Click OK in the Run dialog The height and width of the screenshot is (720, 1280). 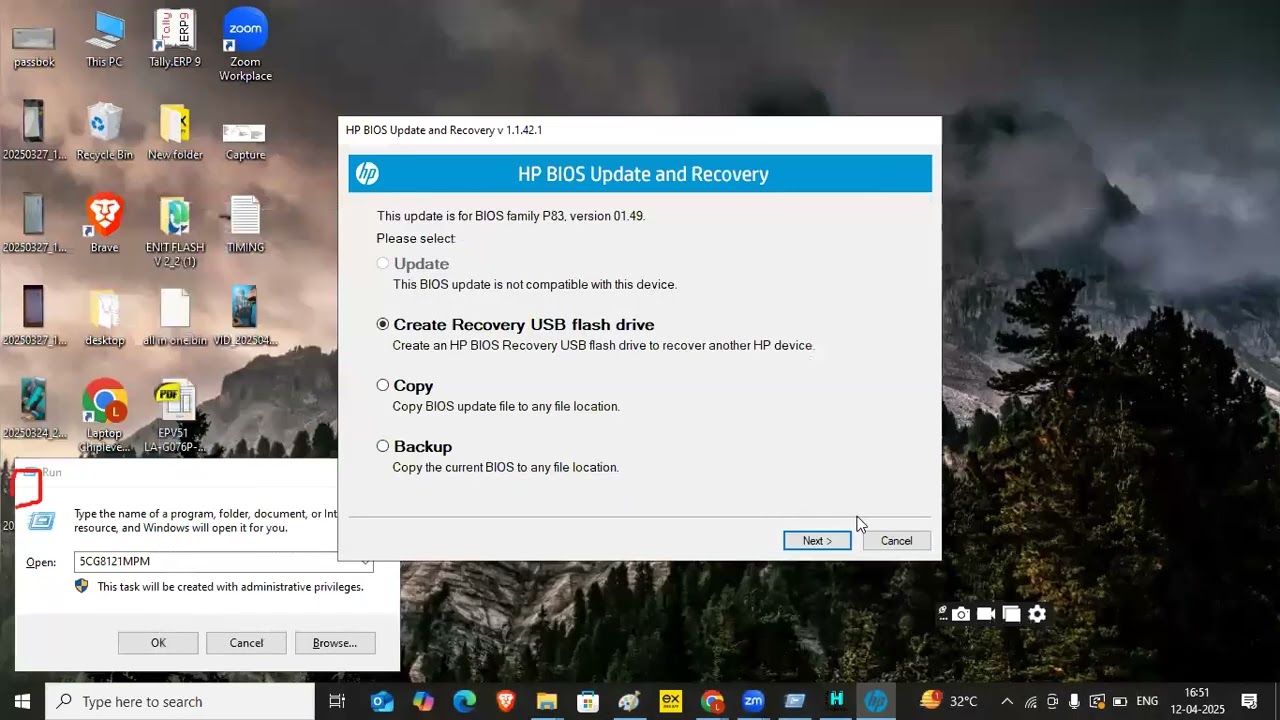[x=158, y=643]
